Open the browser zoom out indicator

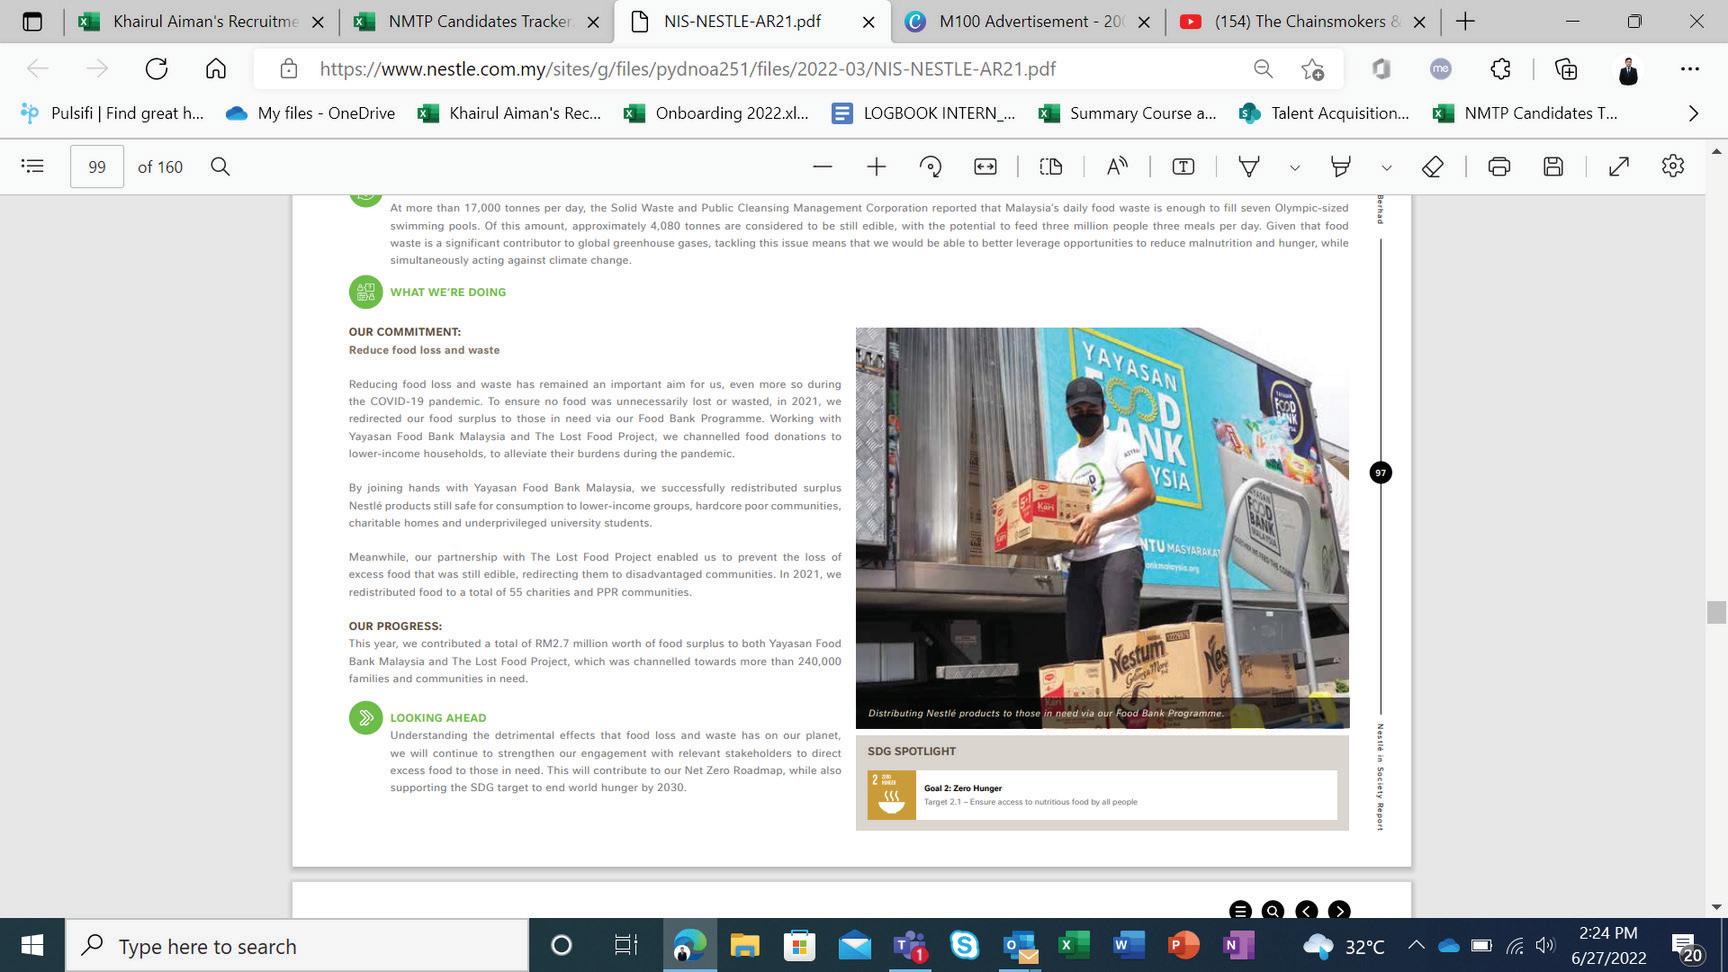pyautogui.click(x=1263, y=68)
